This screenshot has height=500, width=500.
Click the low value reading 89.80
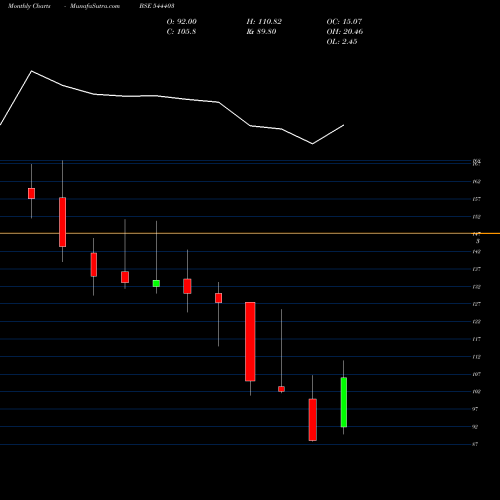point(261,32)
